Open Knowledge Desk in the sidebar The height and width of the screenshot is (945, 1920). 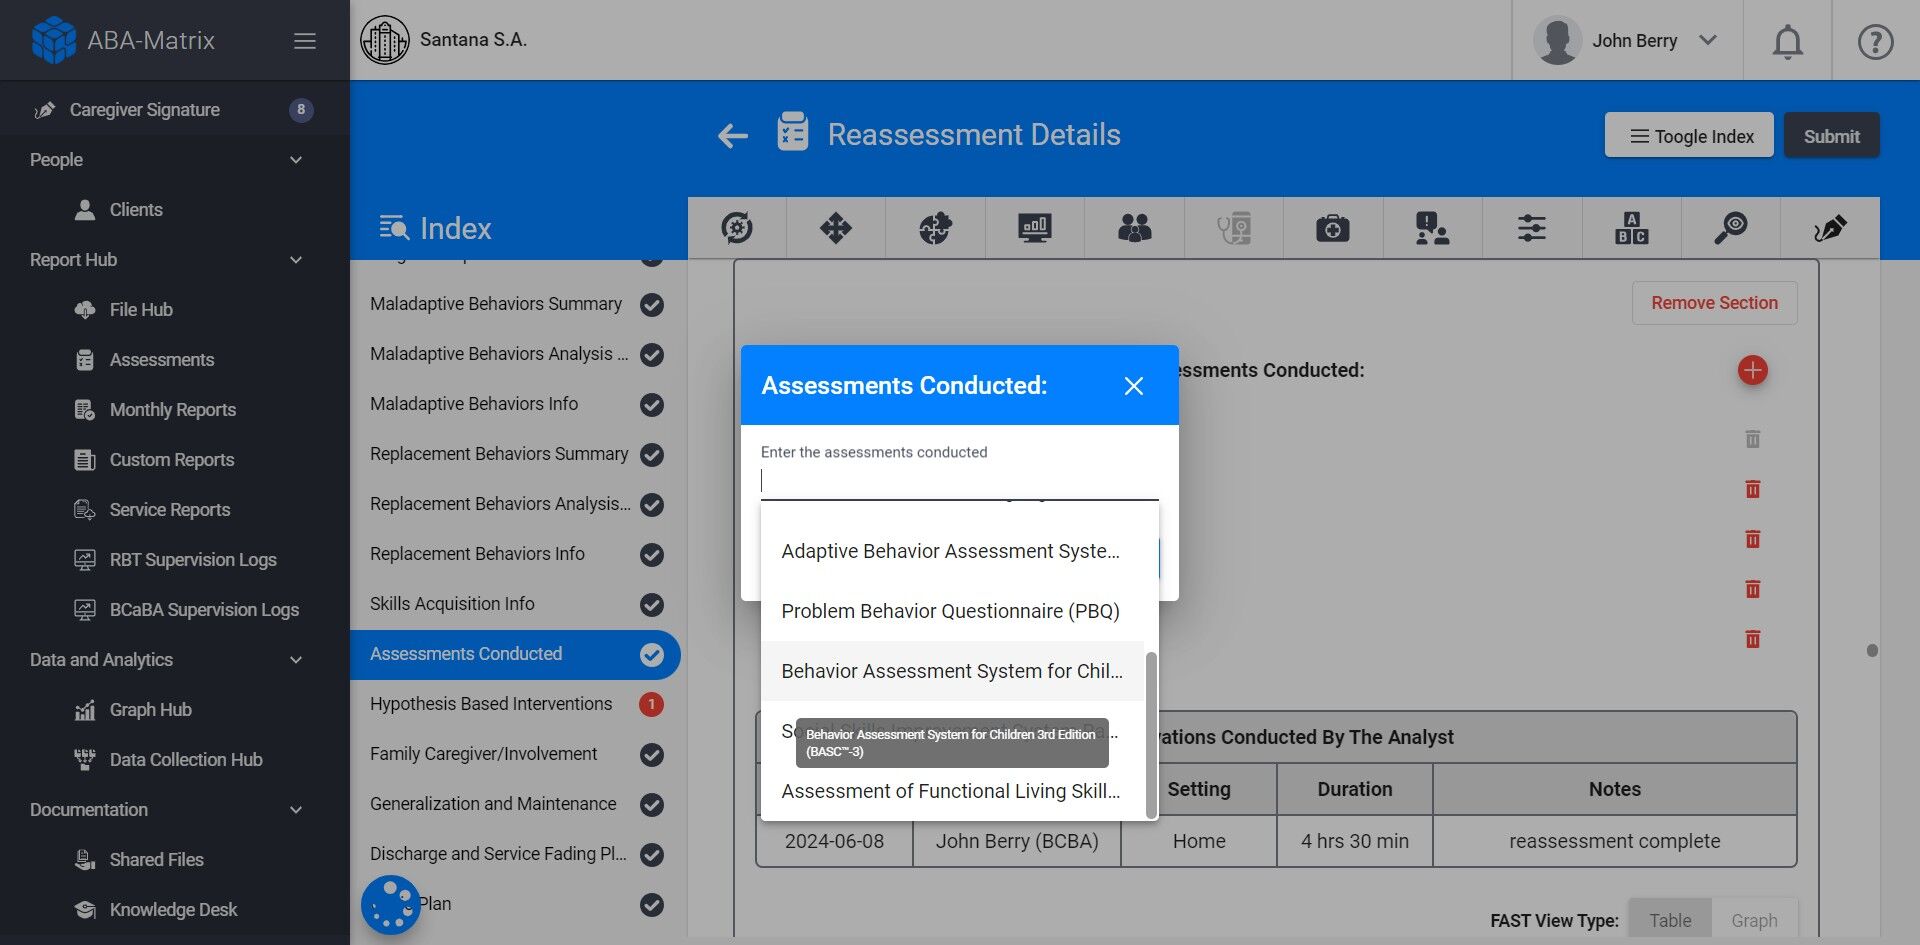175,910
